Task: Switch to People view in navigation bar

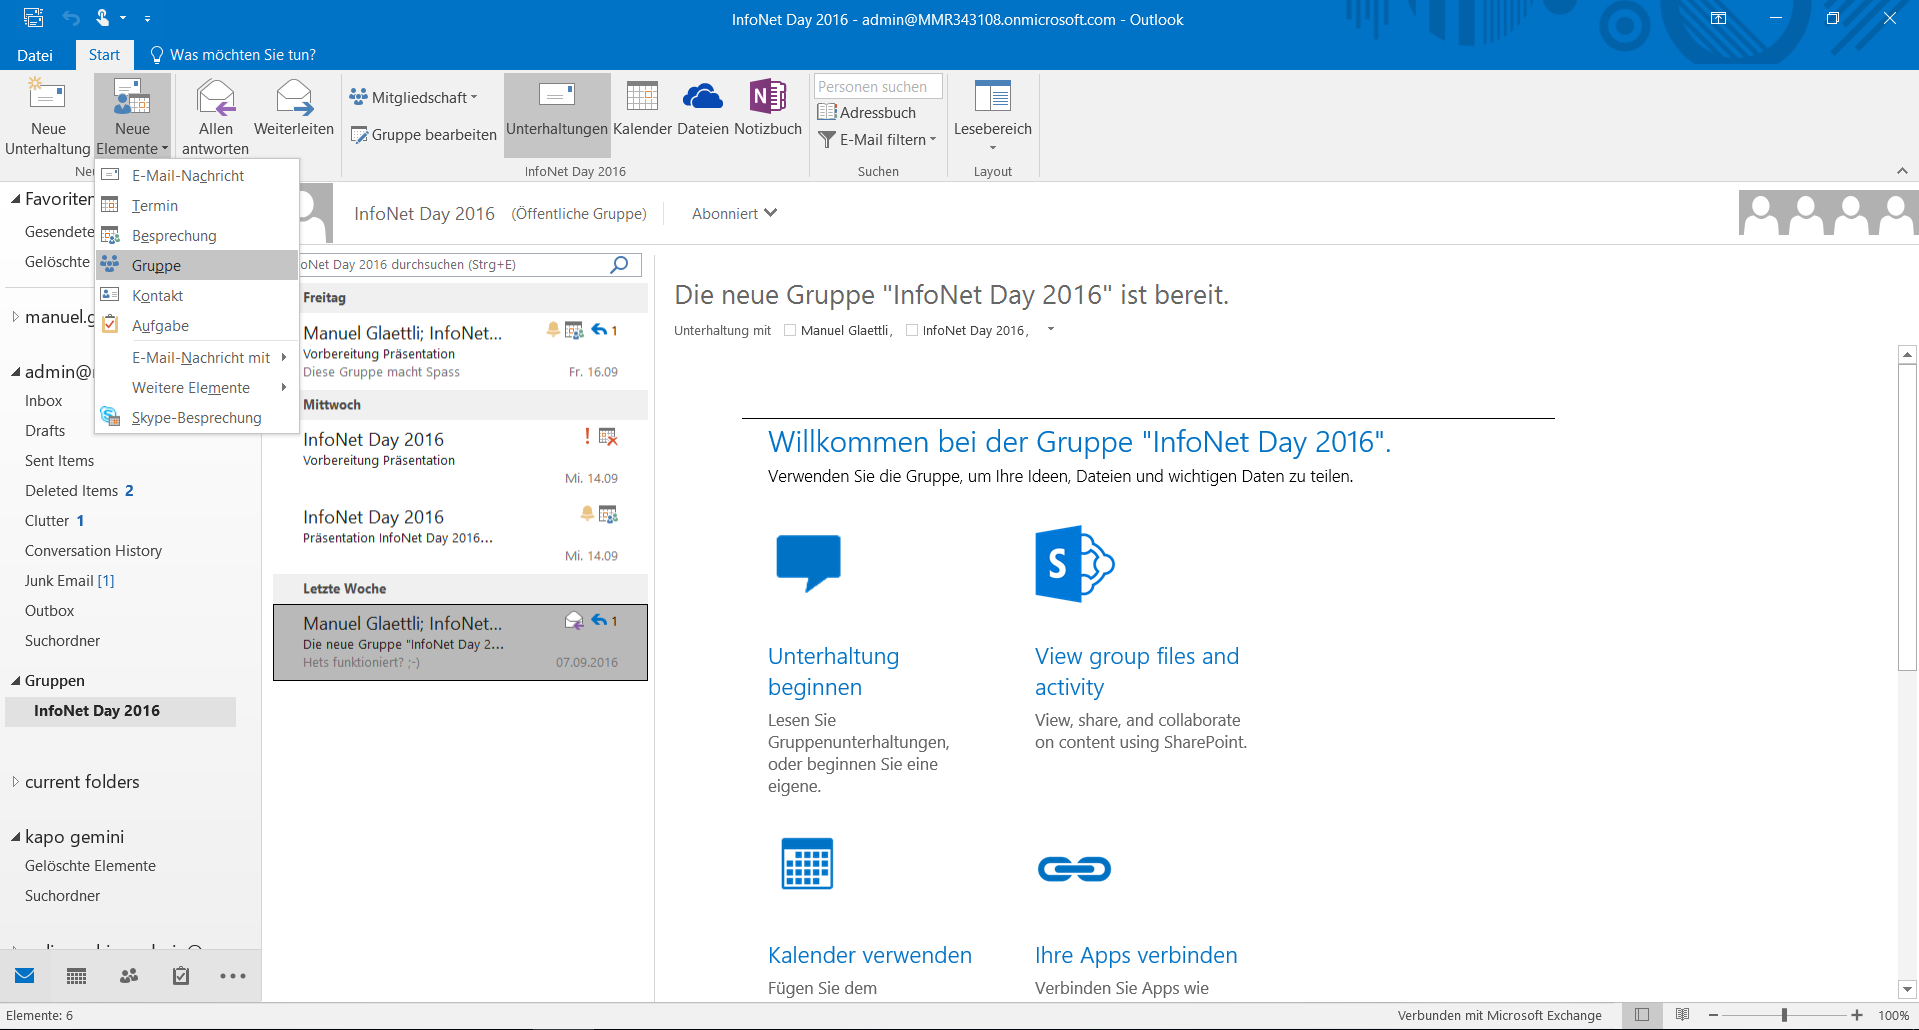Action: pyautogui.click(x=129, y=976)
